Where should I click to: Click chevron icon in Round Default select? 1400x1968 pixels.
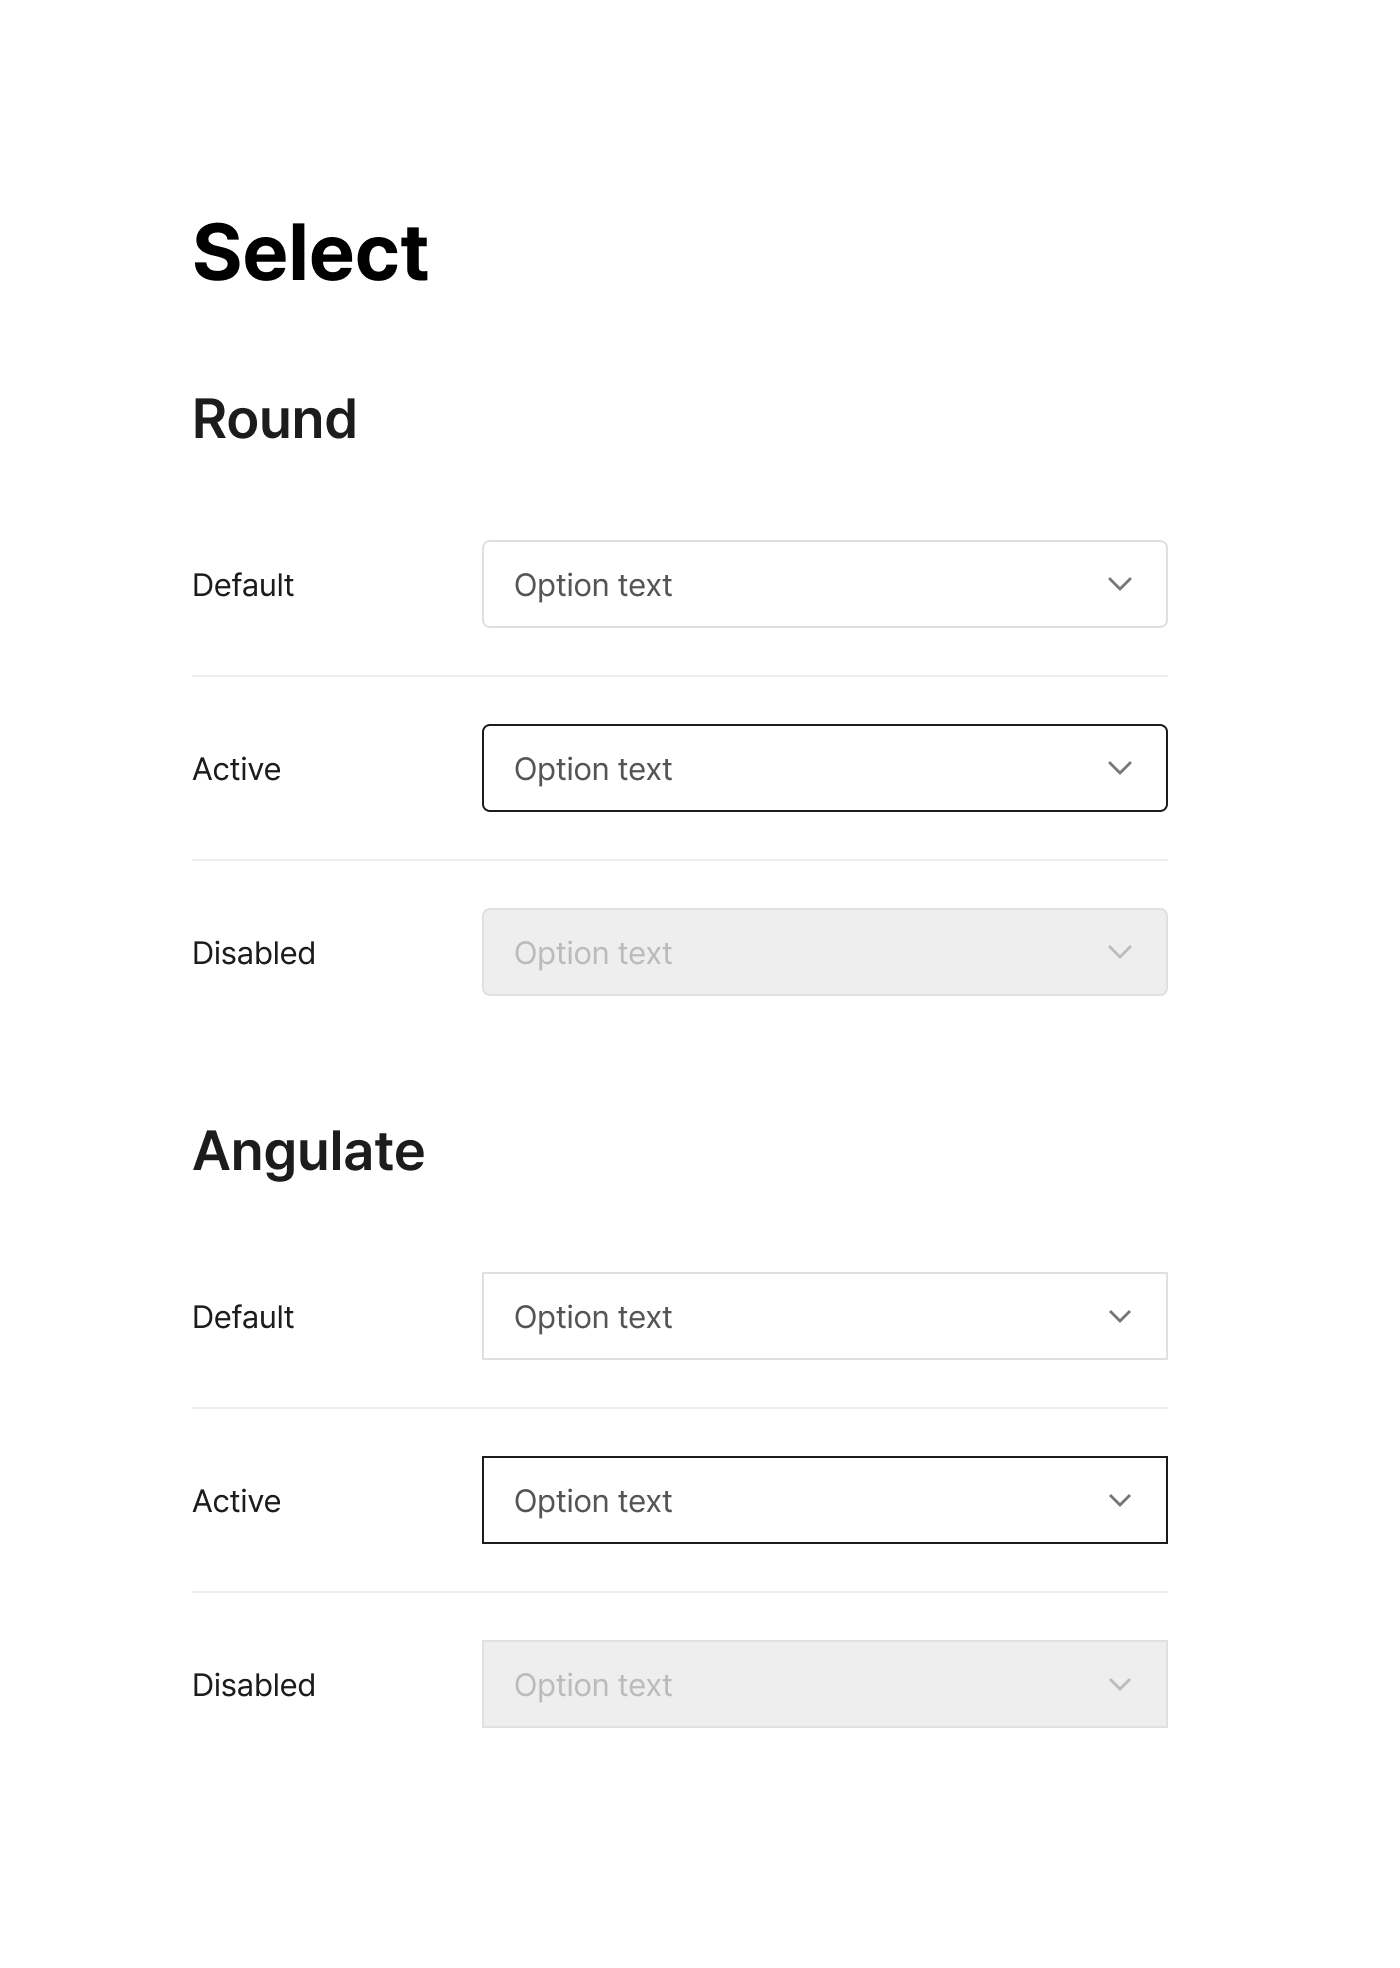click(x=1120, y=584)
